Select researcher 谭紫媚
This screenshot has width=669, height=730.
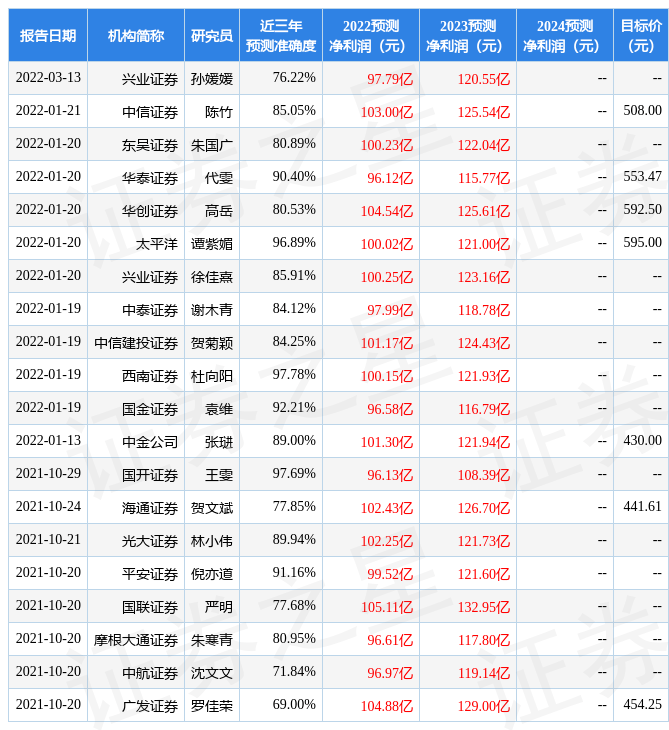212,244
